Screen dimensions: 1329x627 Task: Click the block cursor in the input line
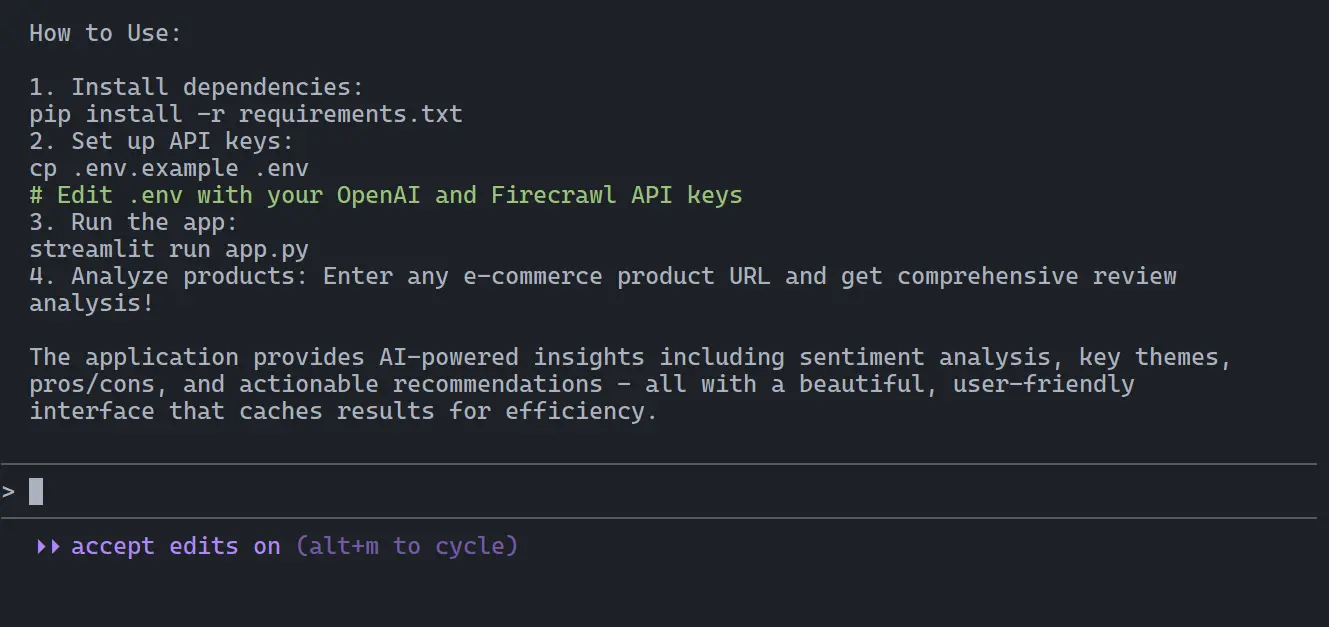(x=34, y=490)
